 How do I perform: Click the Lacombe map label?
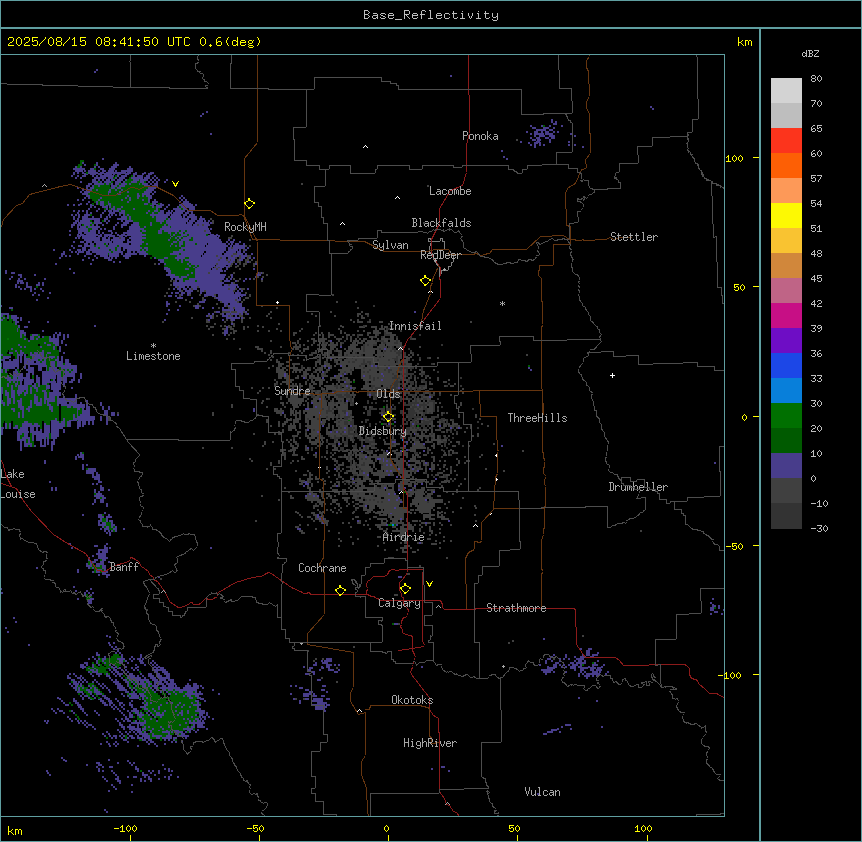click(450, 191)
